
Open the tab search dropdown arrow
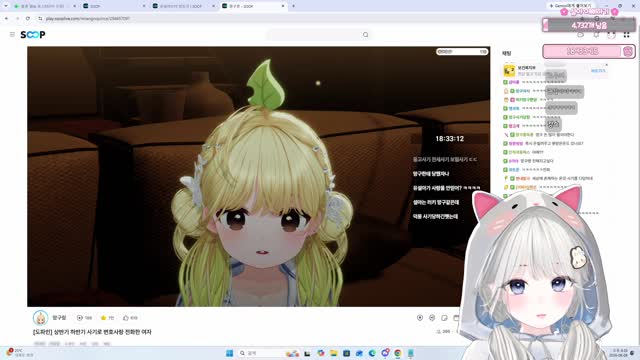(6, 6)
